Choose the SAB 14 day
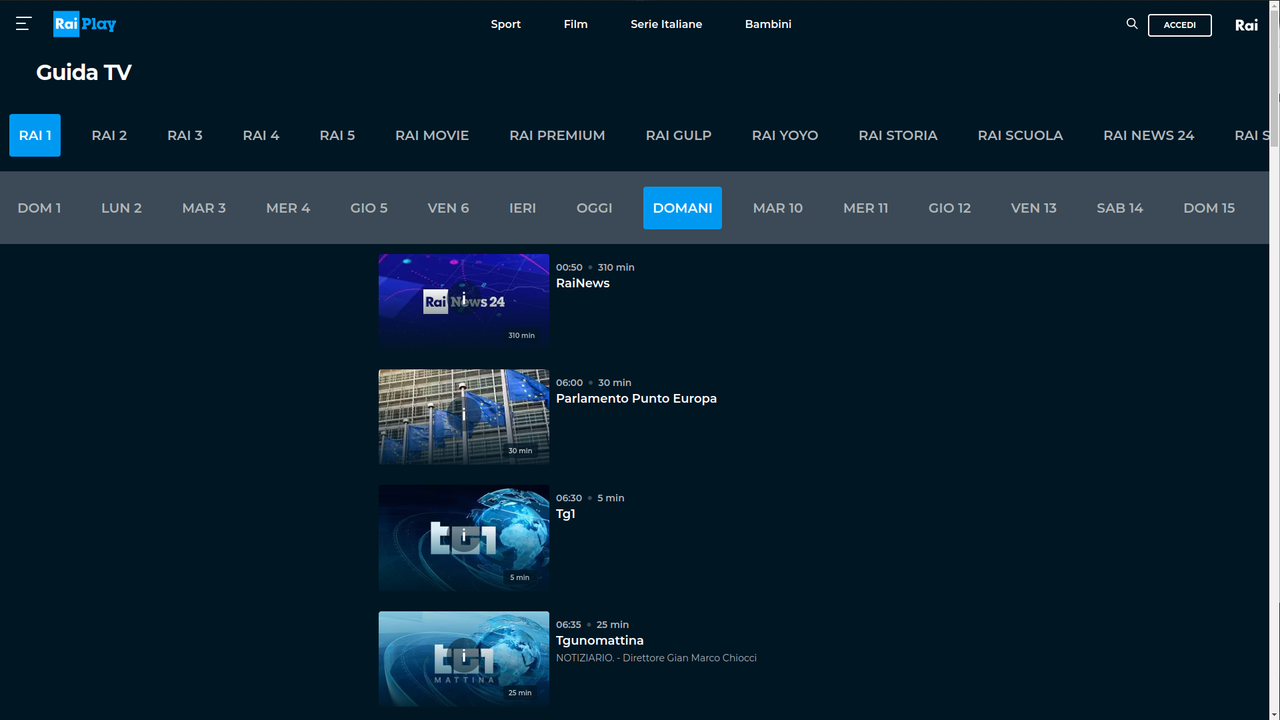This screenshot has width=1280, height=720. tap(1120, 208)
